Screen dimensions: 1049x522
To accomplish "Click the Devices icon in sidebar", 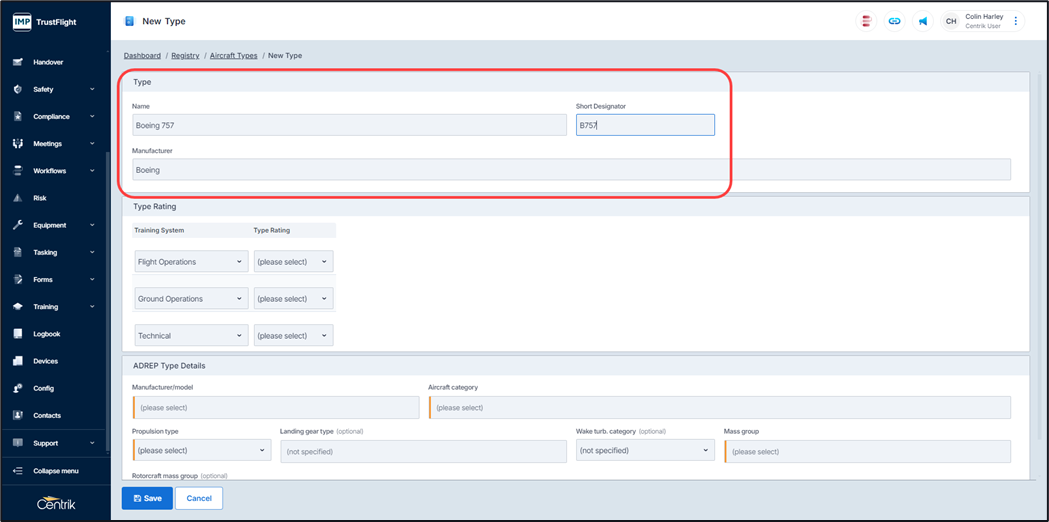I will click(x=18, y=361).
